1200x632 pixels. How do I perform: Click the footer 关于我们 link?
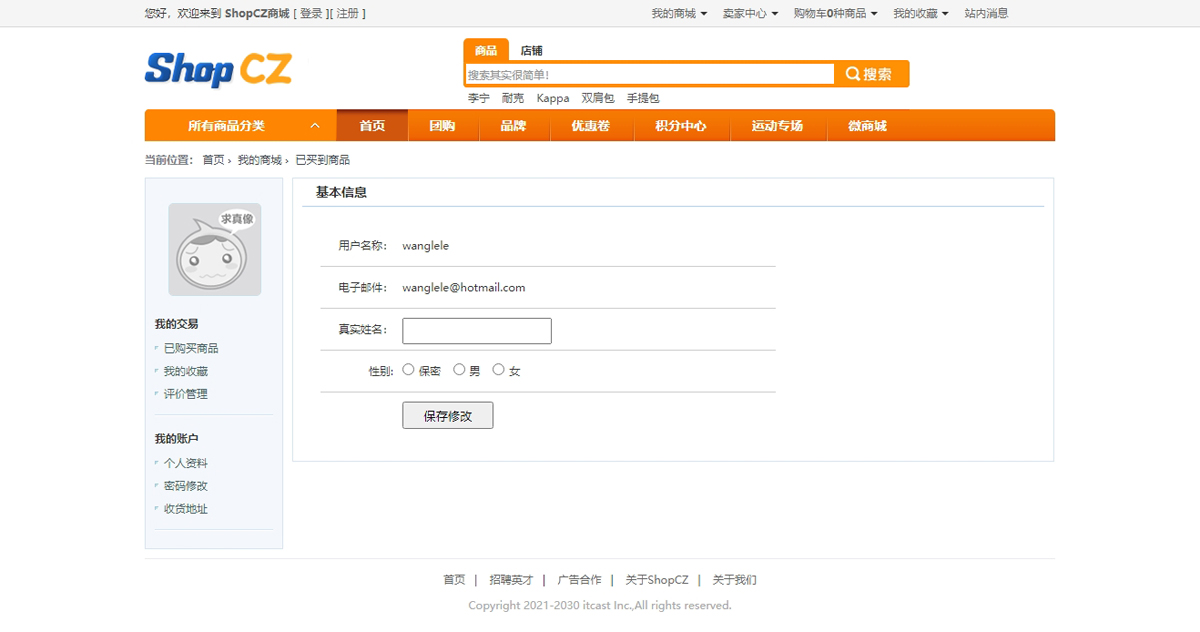(734, 580)
